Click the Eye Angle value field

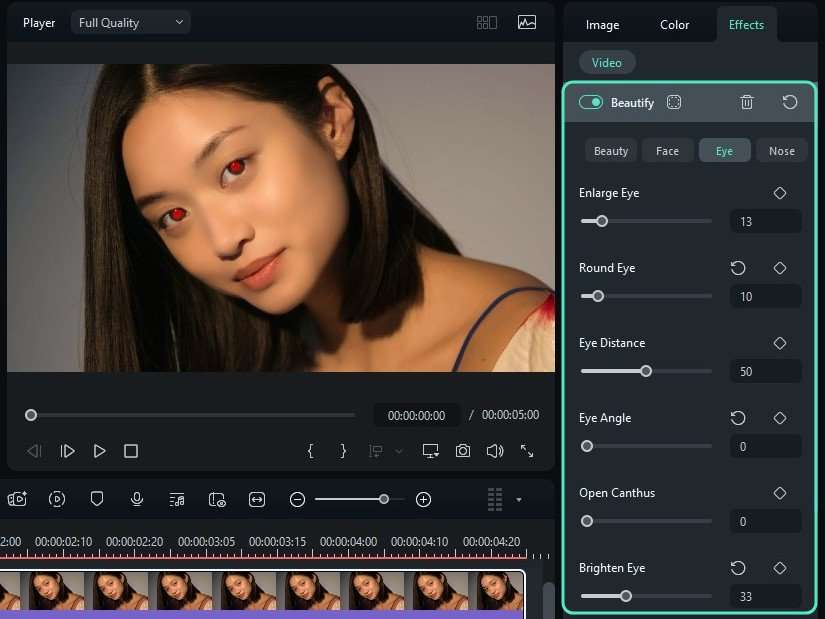tap(765, 447)
